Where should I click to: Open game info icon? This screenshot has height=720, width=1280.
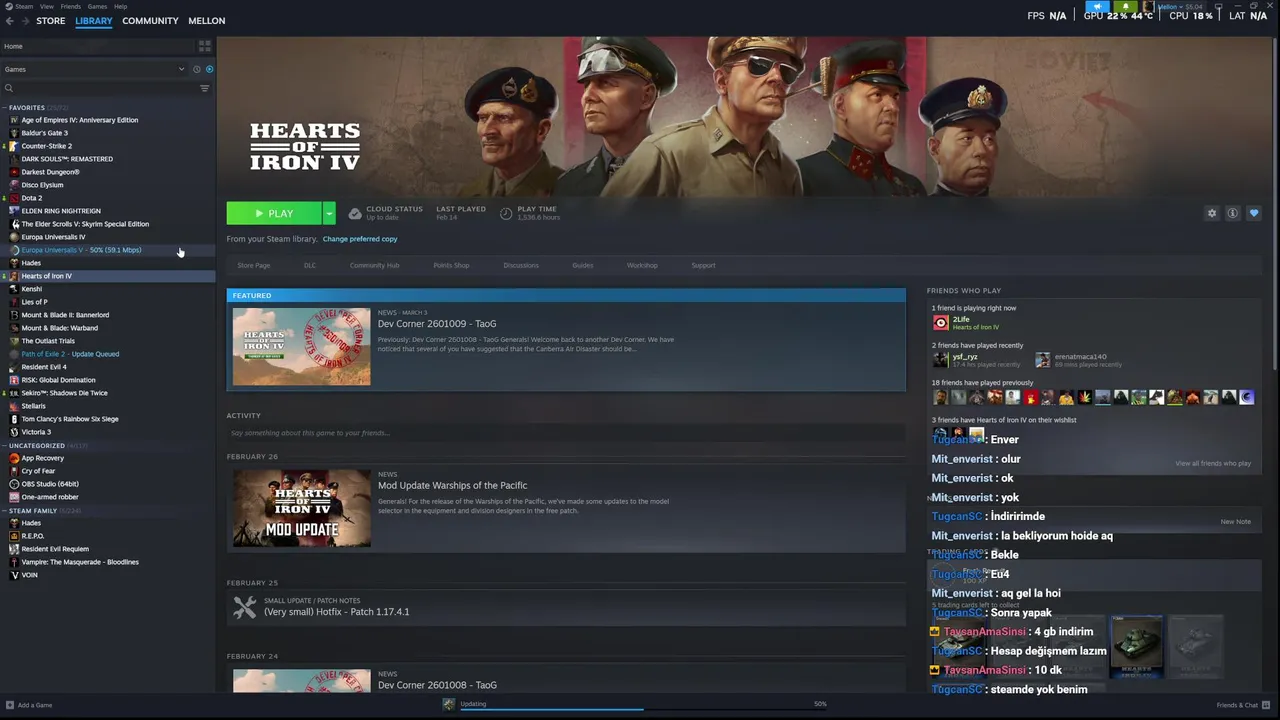point(1233,213)
